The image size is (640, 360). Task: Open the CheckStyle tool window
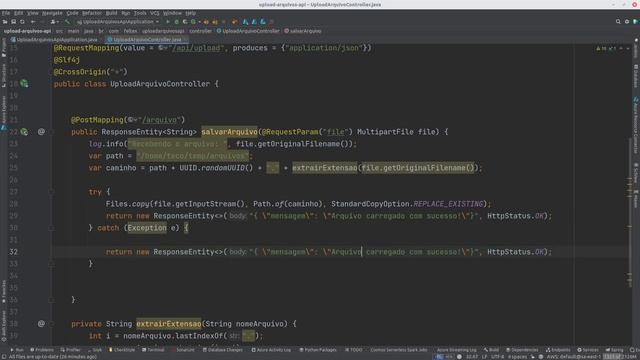[x=122, y=350]
